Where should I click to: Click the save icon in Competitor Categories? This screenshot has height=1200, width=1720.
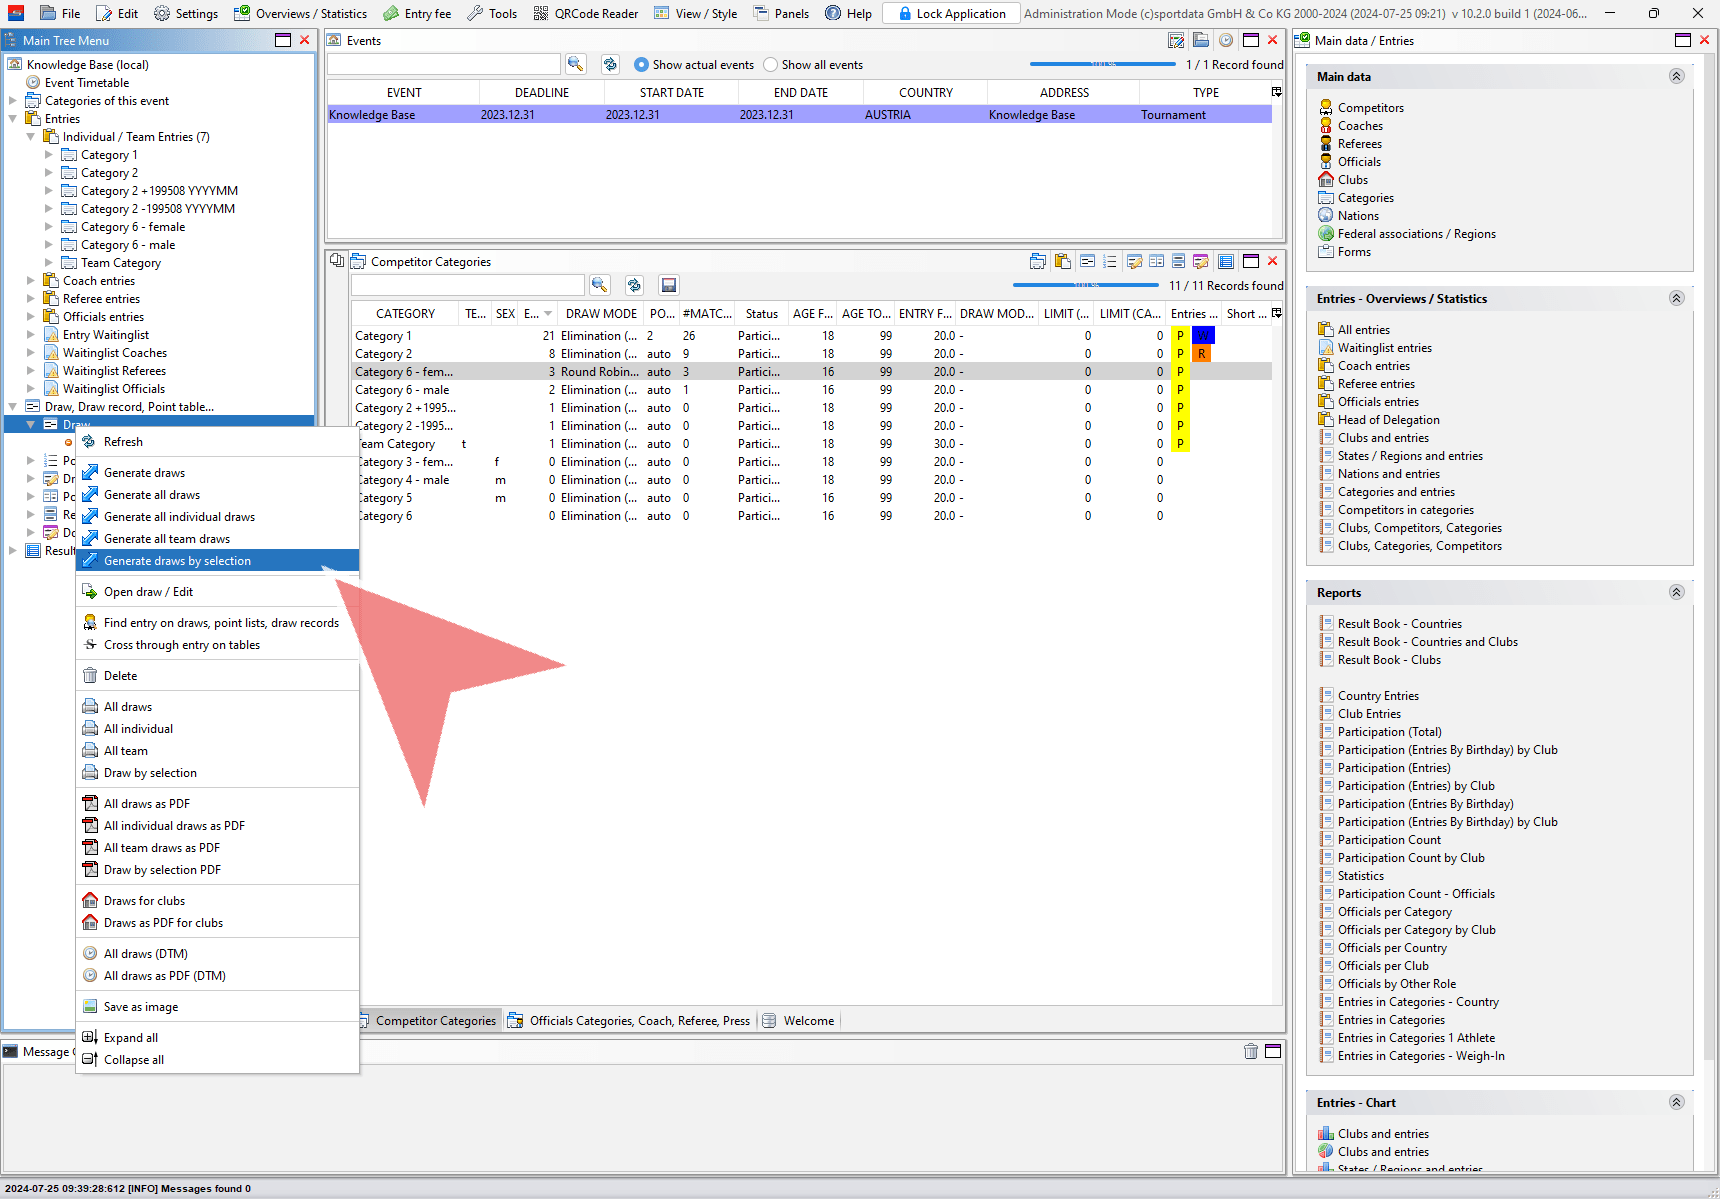[x=669, y=285]
